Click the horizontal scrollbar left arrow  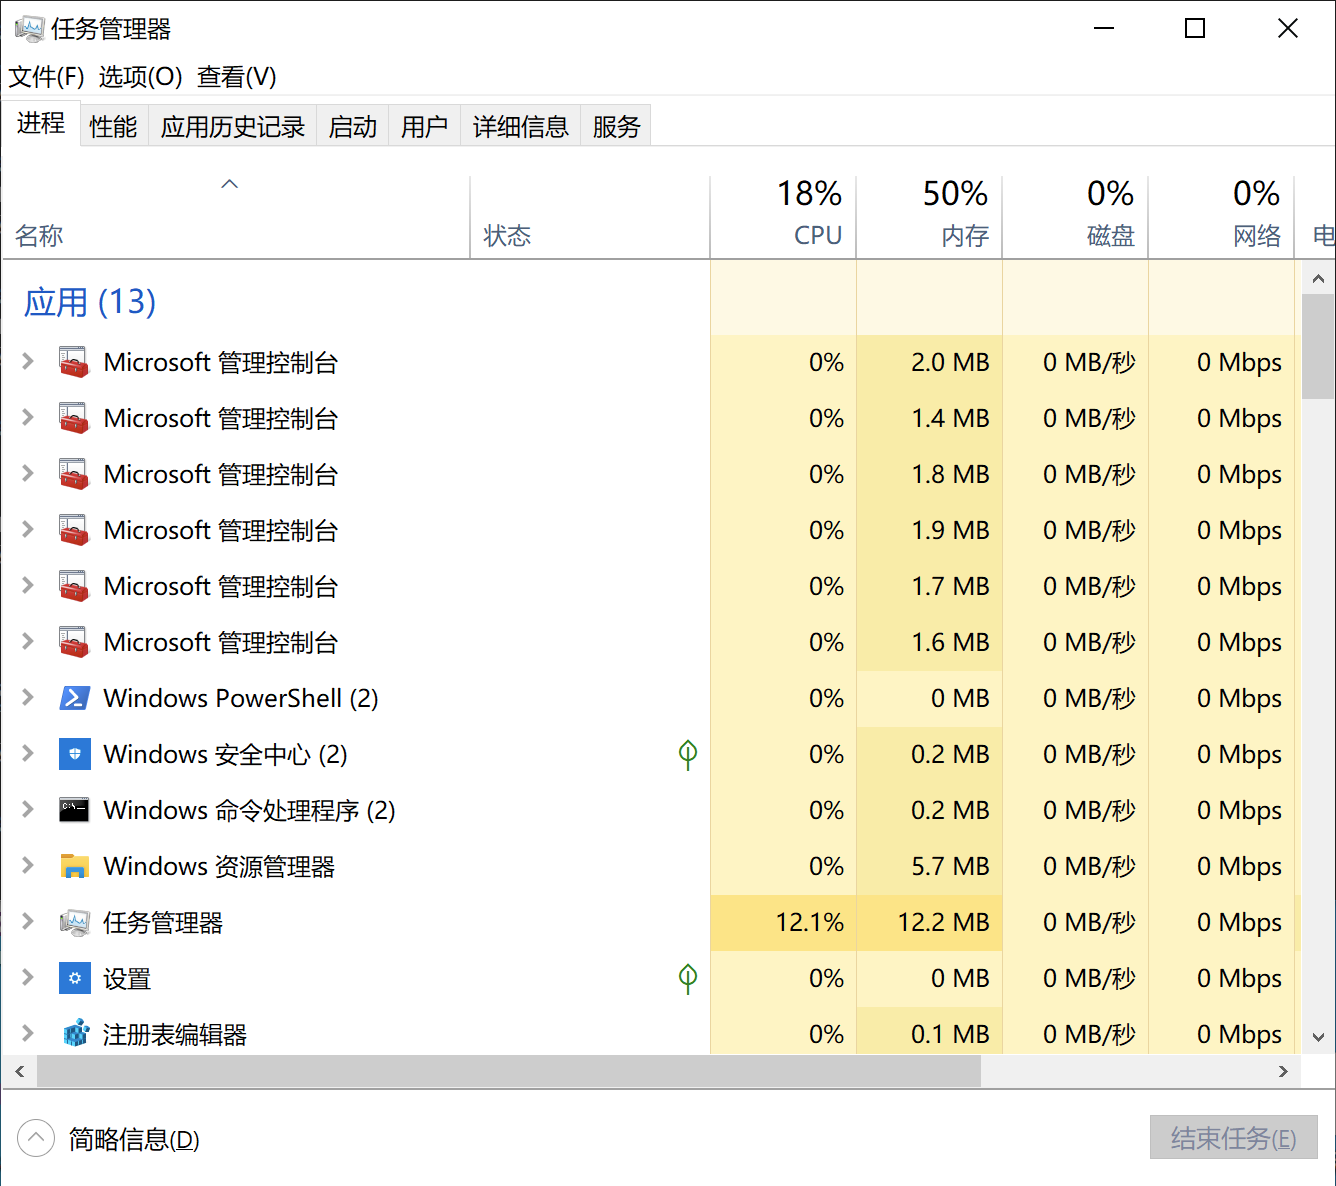point(20,1071)
